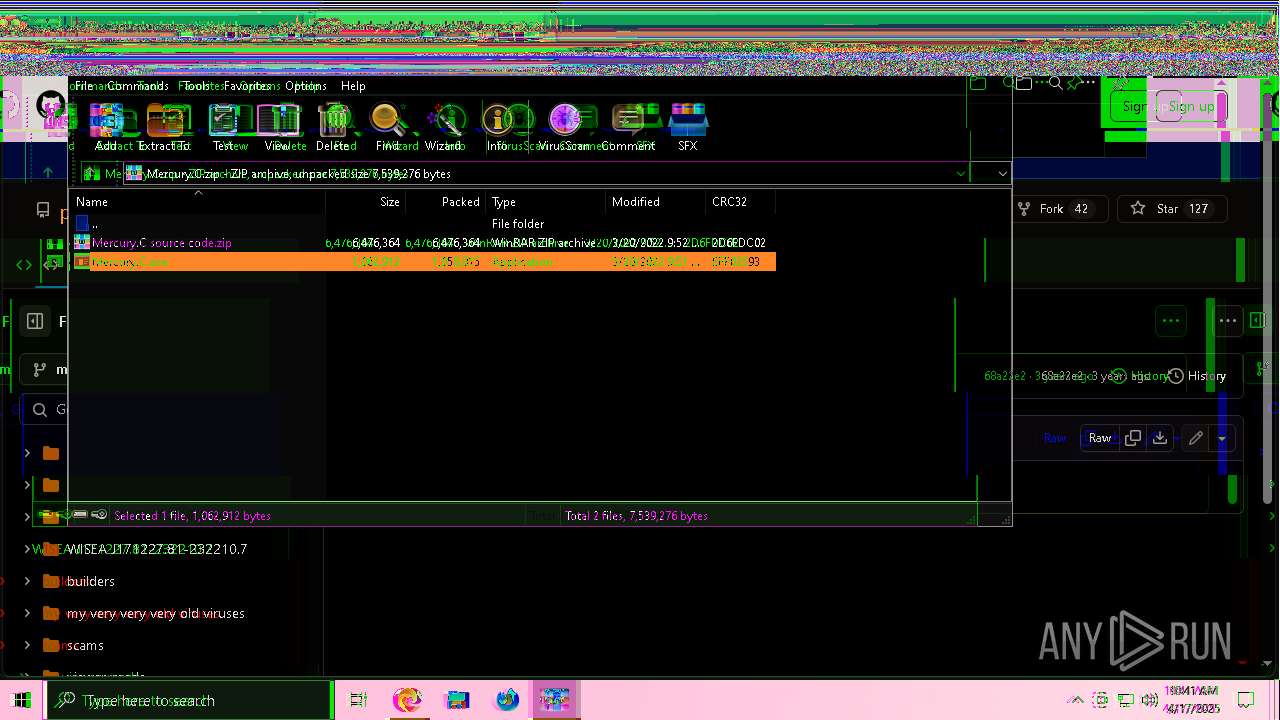The width and height of the screenshot is (1280, 720).
Task: Sort file list by Type column
Action: pos(546,202)
